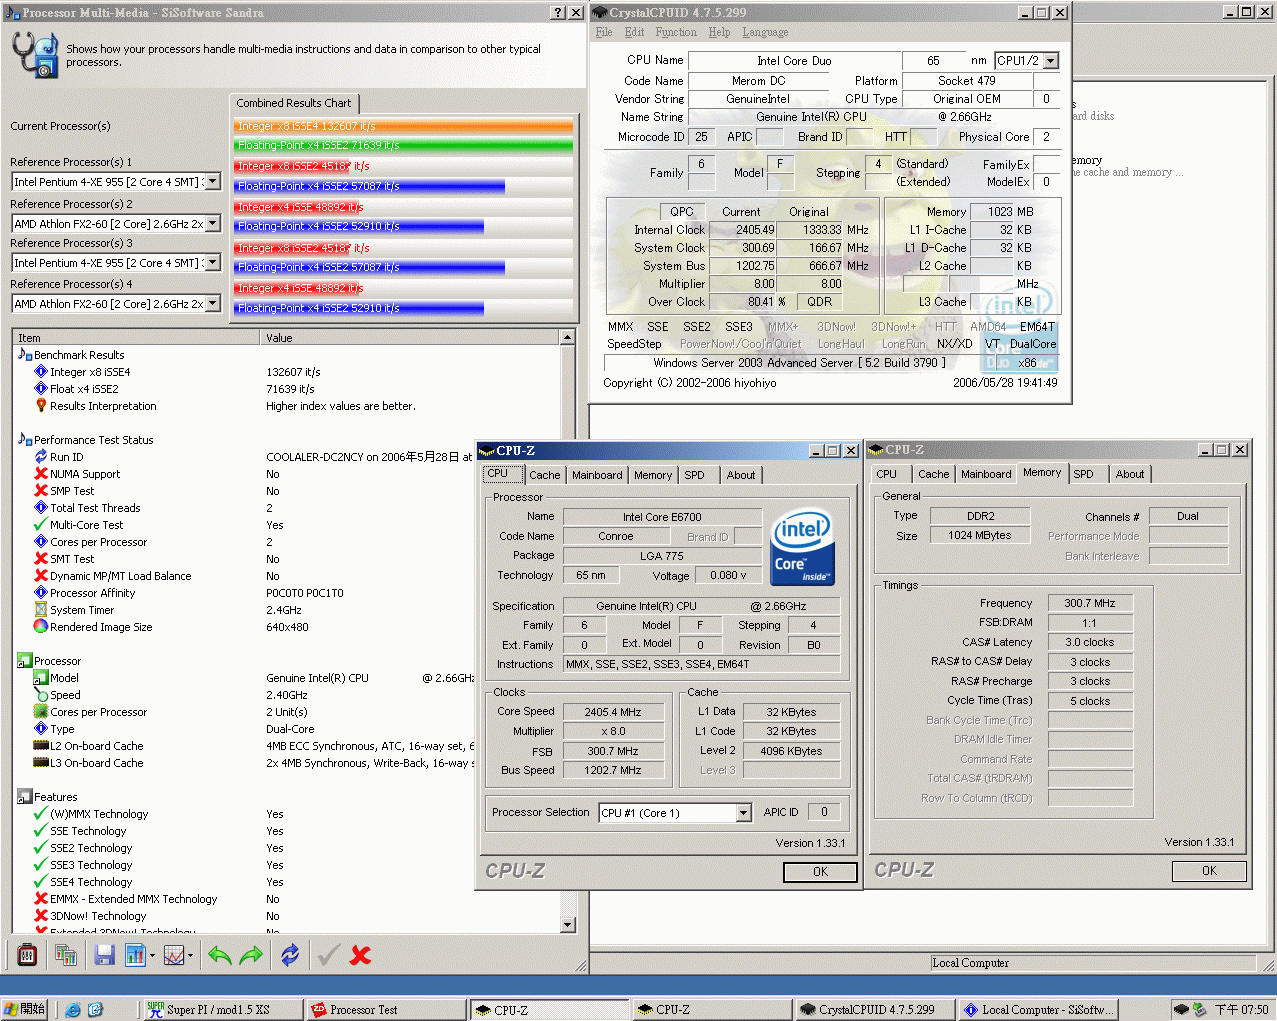Click the Value column header in Sandra
The height and width of the screenshot is (1021, 1277).
410,338
